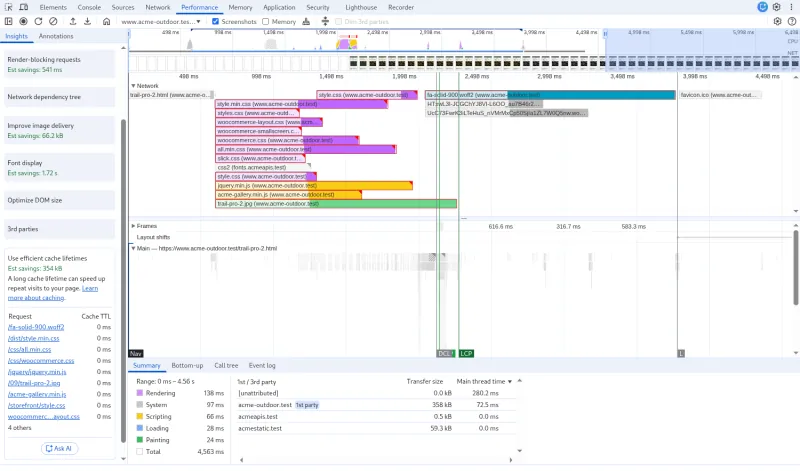Go to the Performance home landing icon

[x=106, y=21]
